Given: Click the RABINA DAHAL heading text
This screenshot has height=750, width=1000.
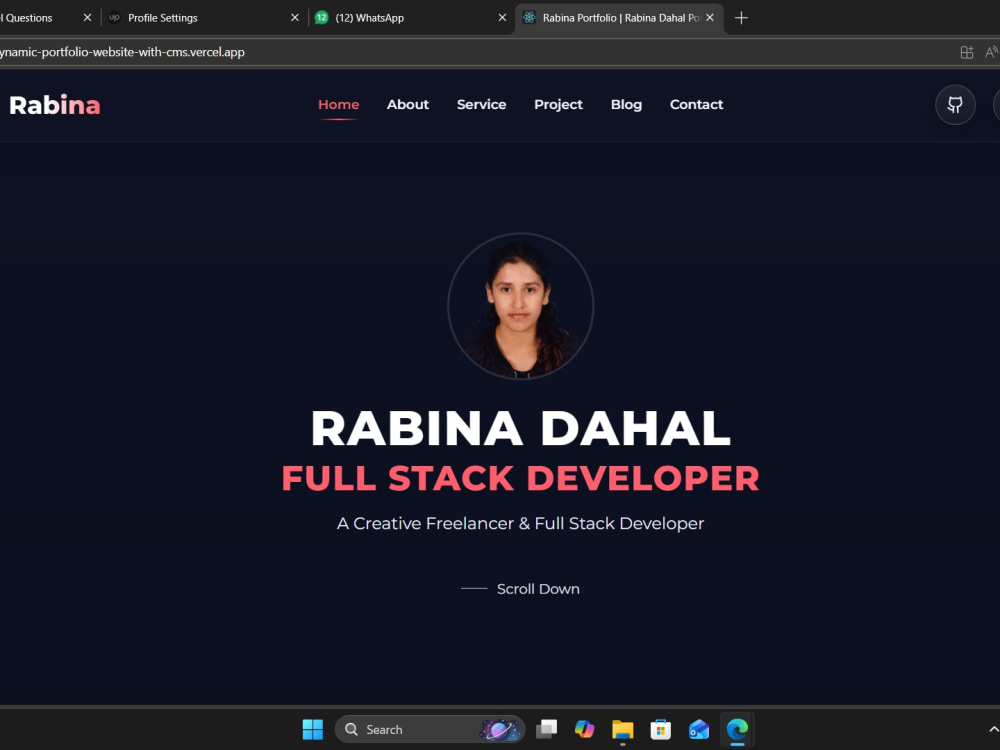Looking at the screenshot, I should (520, 429).
